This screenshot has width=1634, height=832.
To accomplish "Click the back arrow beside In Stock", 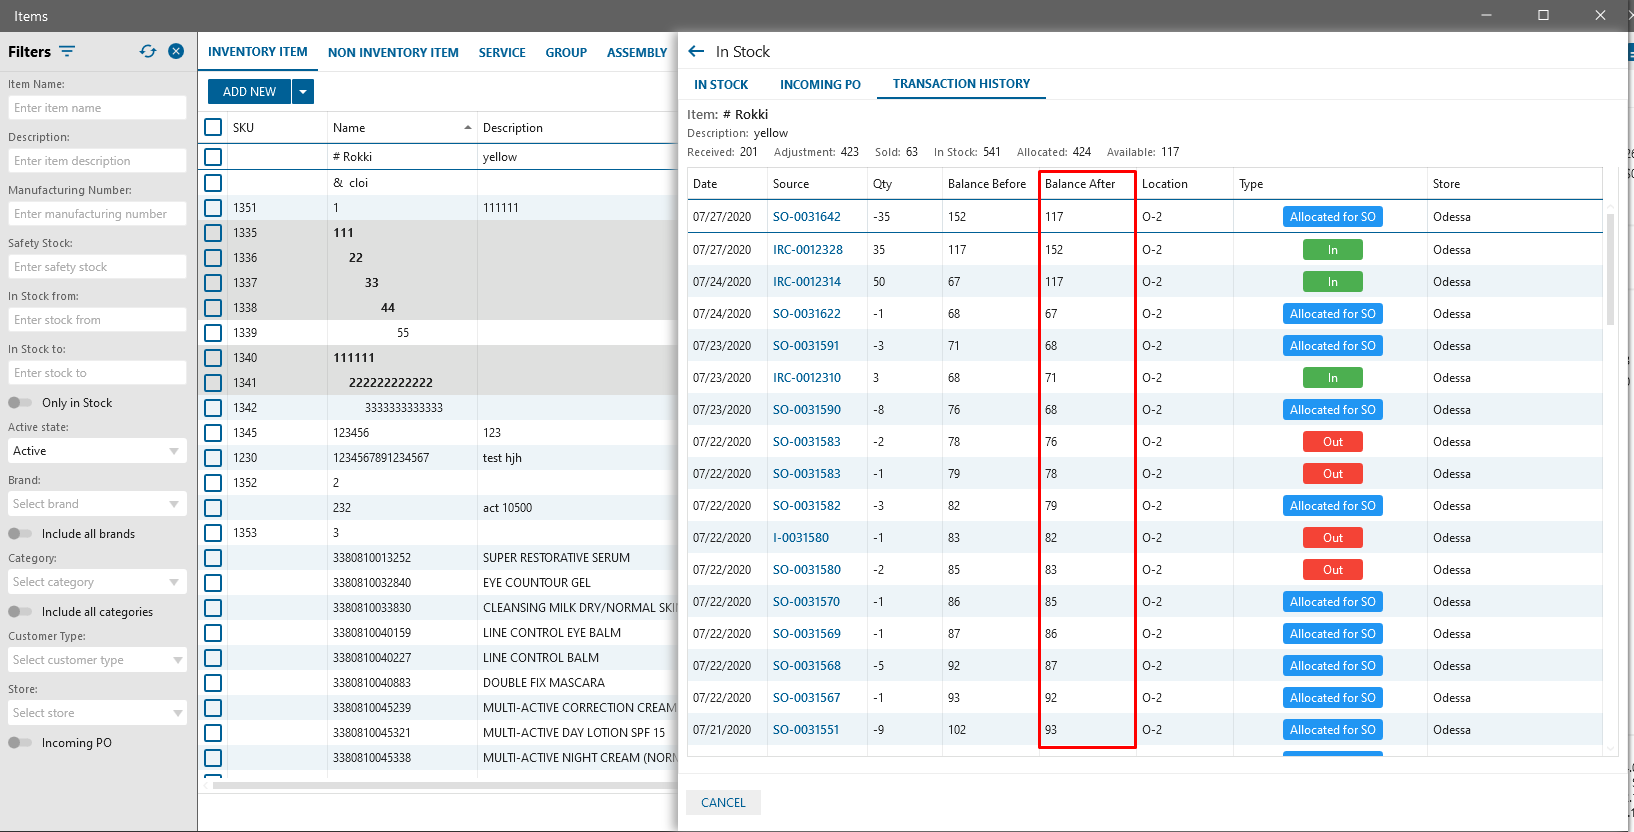I will click(x=697, y=51).
